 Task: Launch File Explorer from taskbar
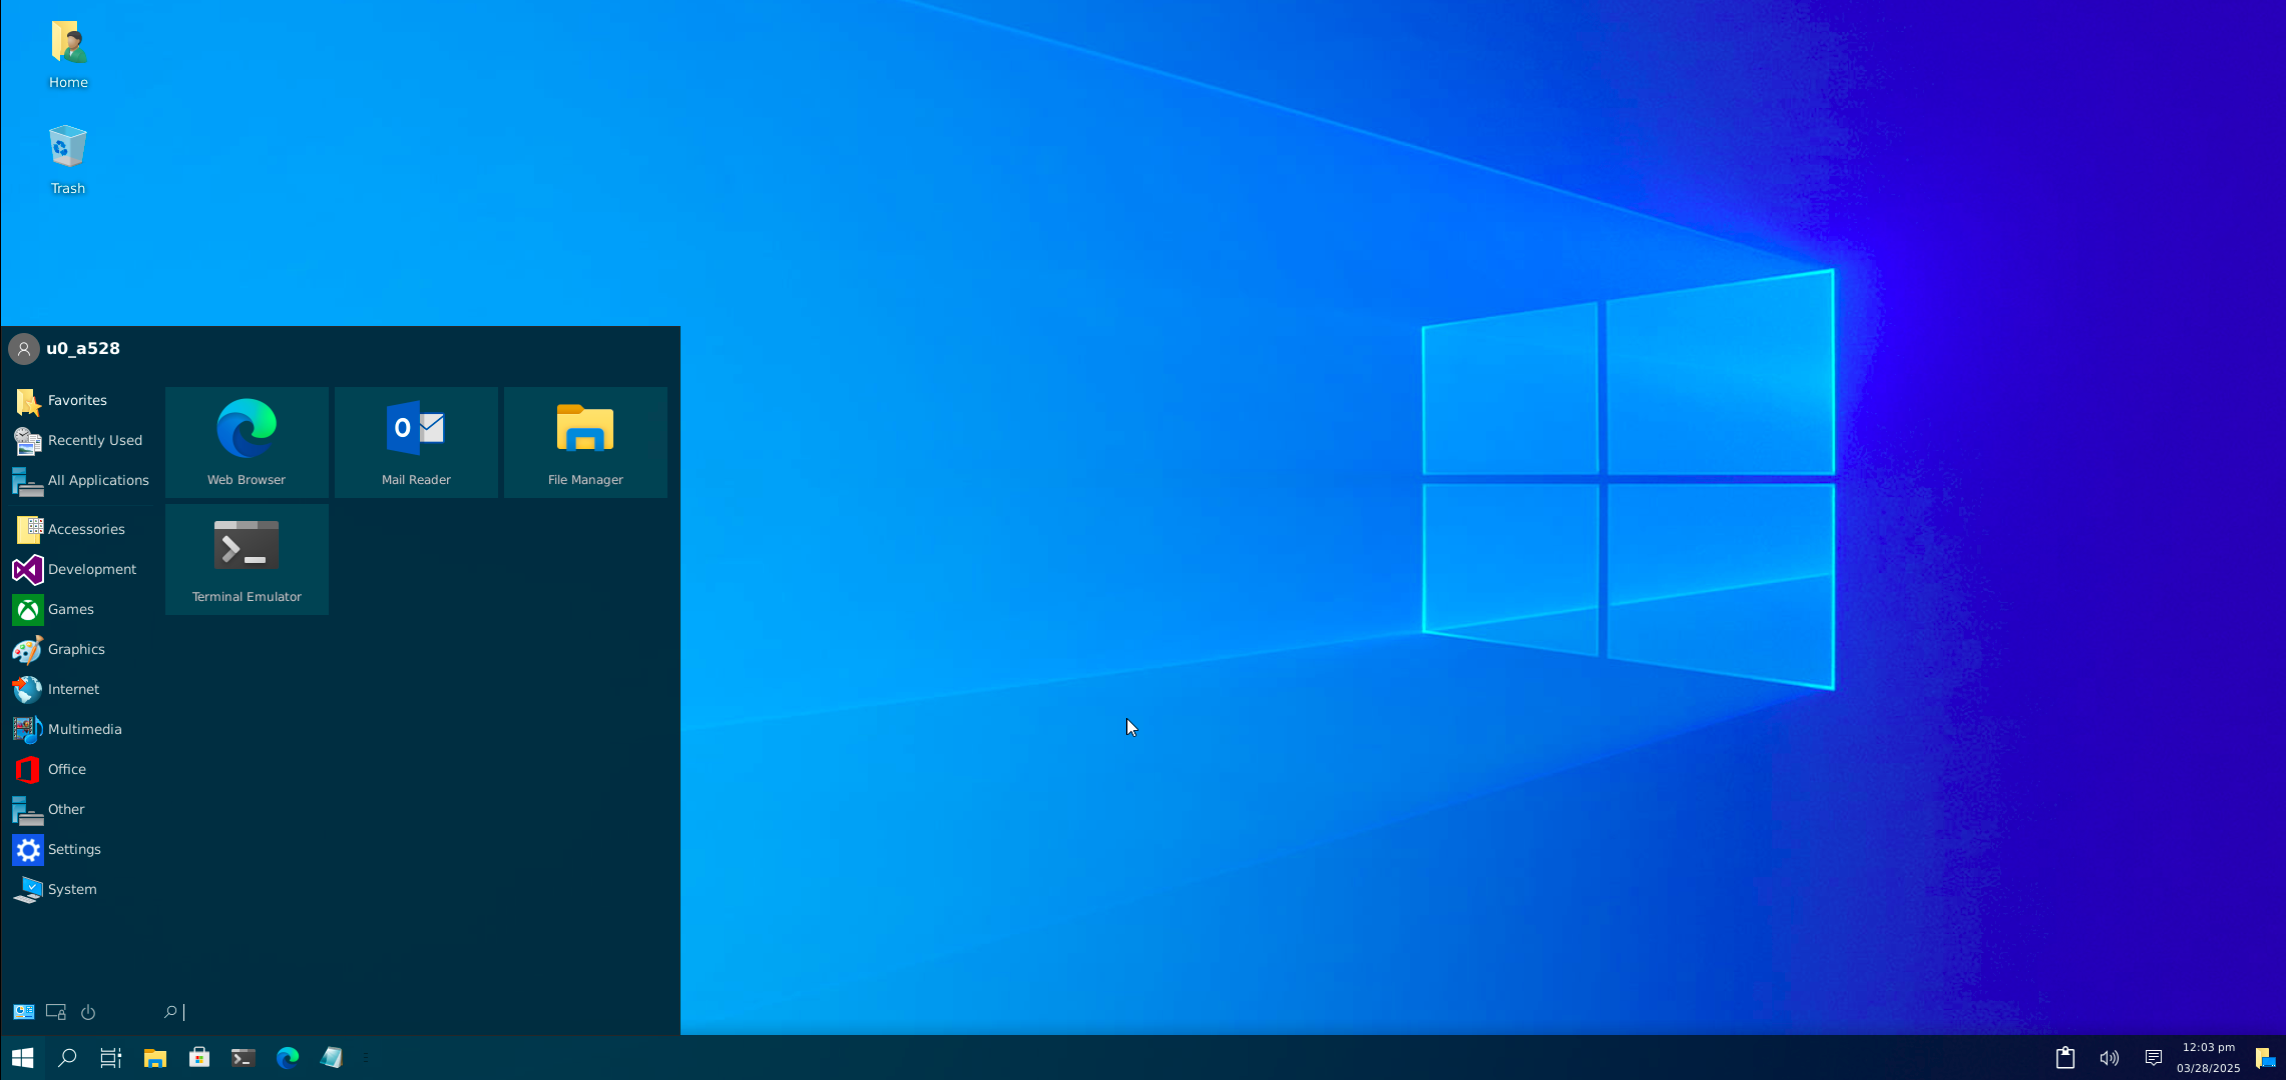click(x=155, y=1058)
